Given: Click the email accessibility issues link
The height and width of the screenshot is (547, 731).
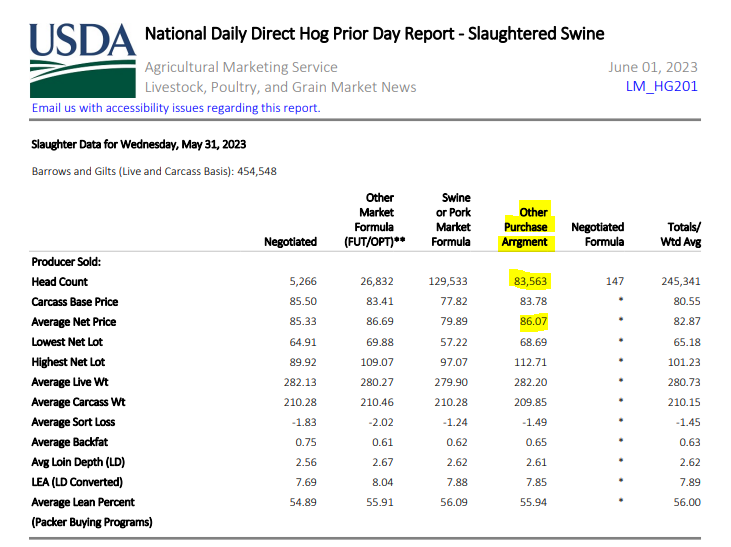Looking at the screenshot, I should click(176, 108).
